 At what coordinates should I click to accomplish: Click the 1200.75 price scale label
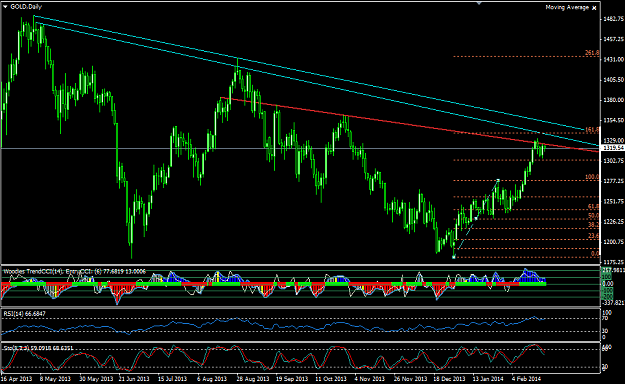614,242
